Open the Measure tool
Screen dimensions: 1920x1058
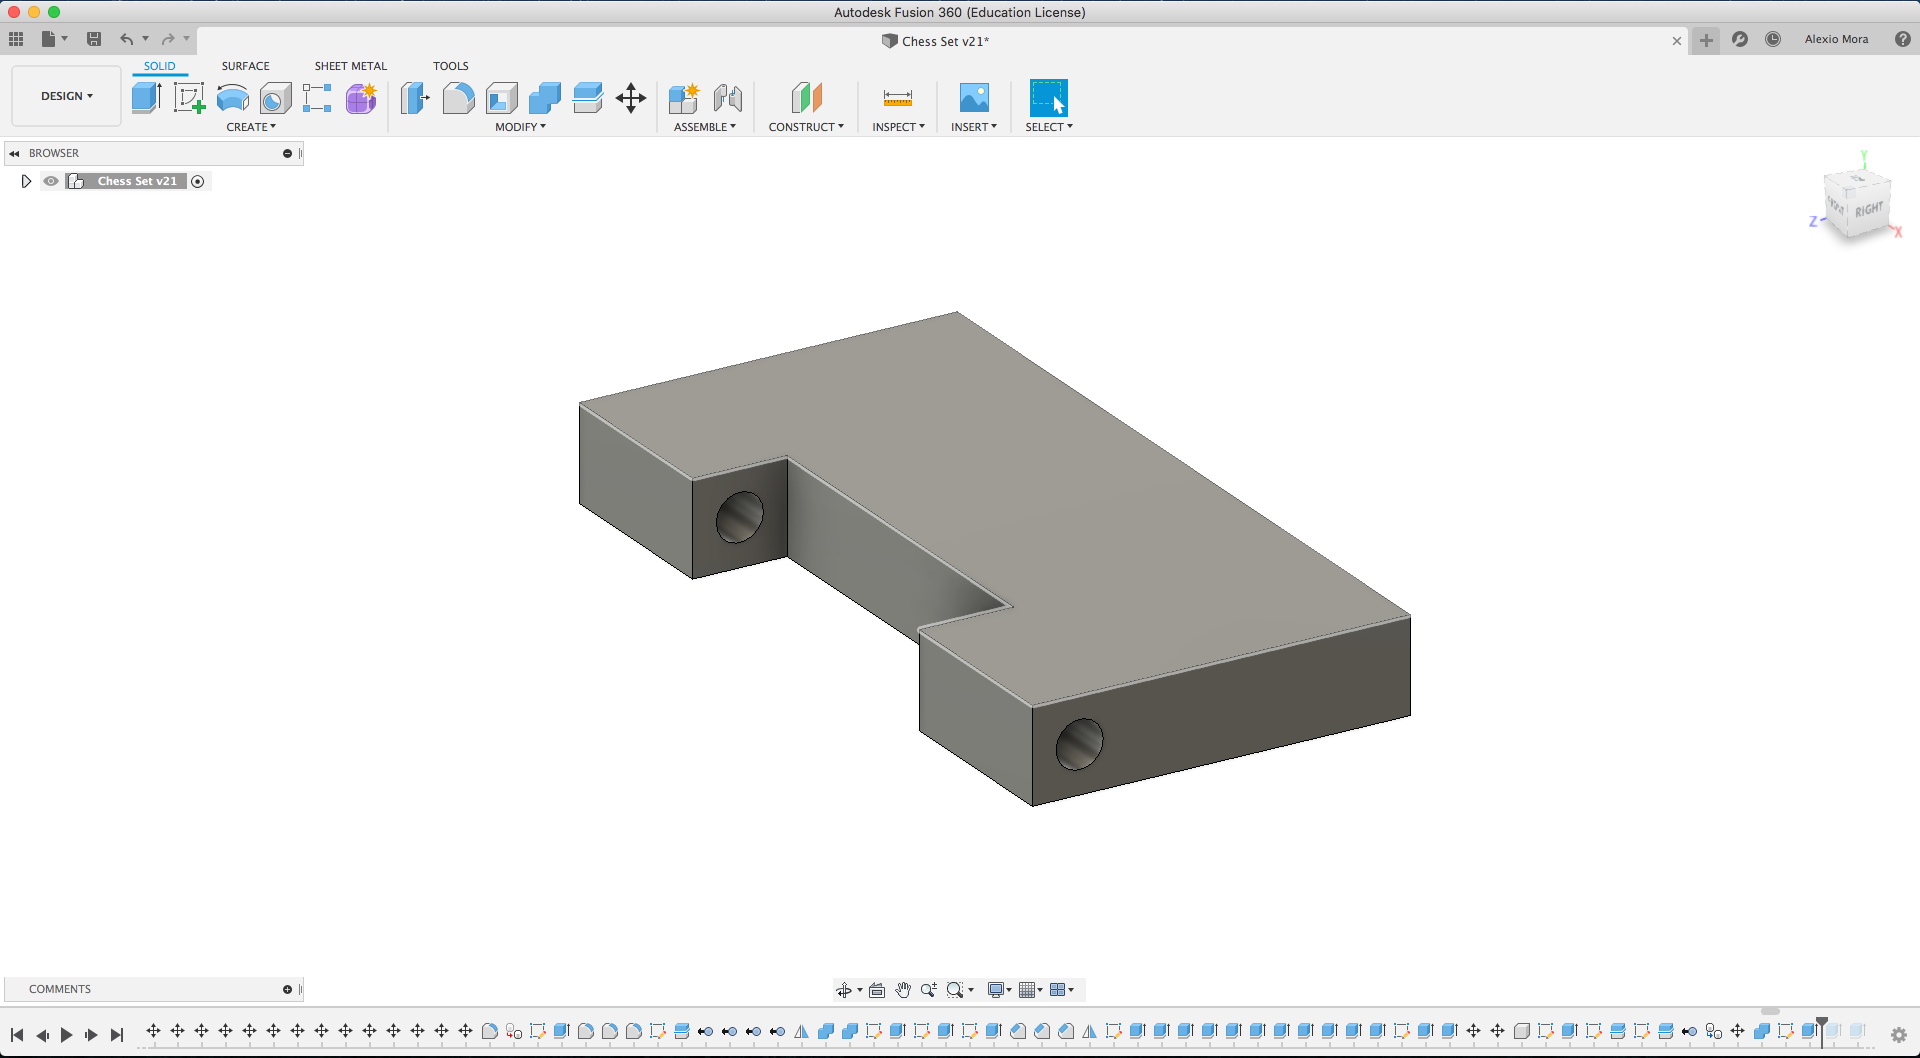898,98
